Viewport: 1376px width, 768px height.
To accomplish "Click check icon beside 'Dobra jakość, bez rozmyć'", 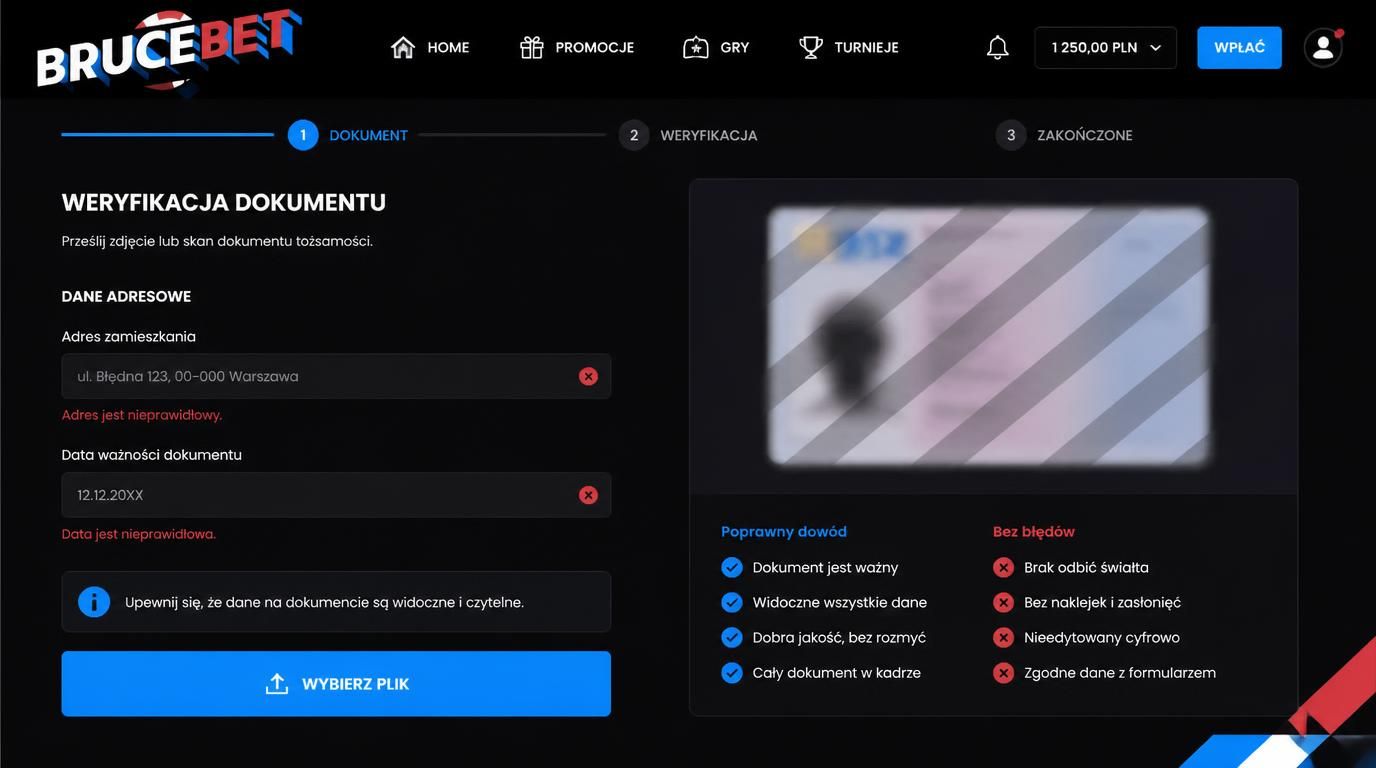I will pyautogui.click(x=732, y=638).
